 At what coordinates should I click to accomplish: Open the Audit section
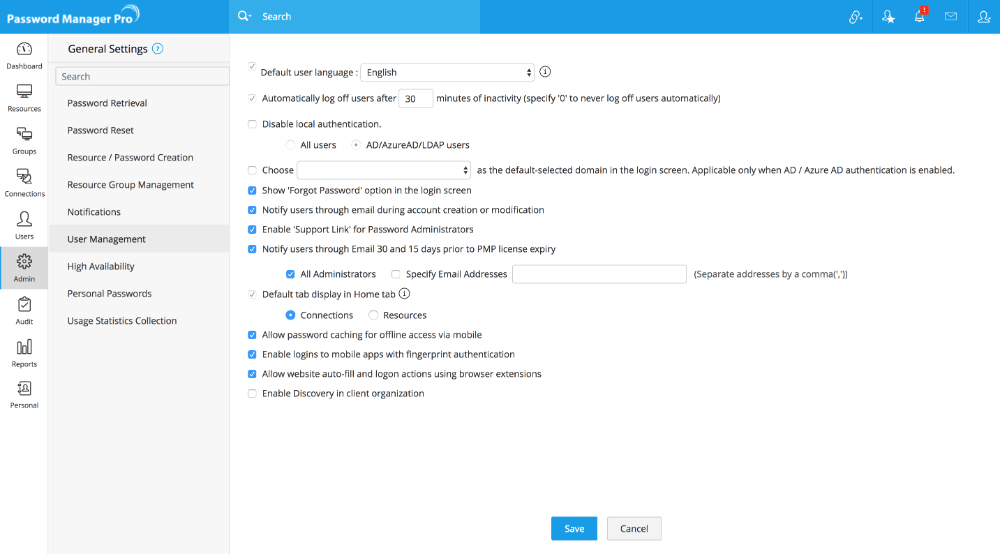[24, 310]
